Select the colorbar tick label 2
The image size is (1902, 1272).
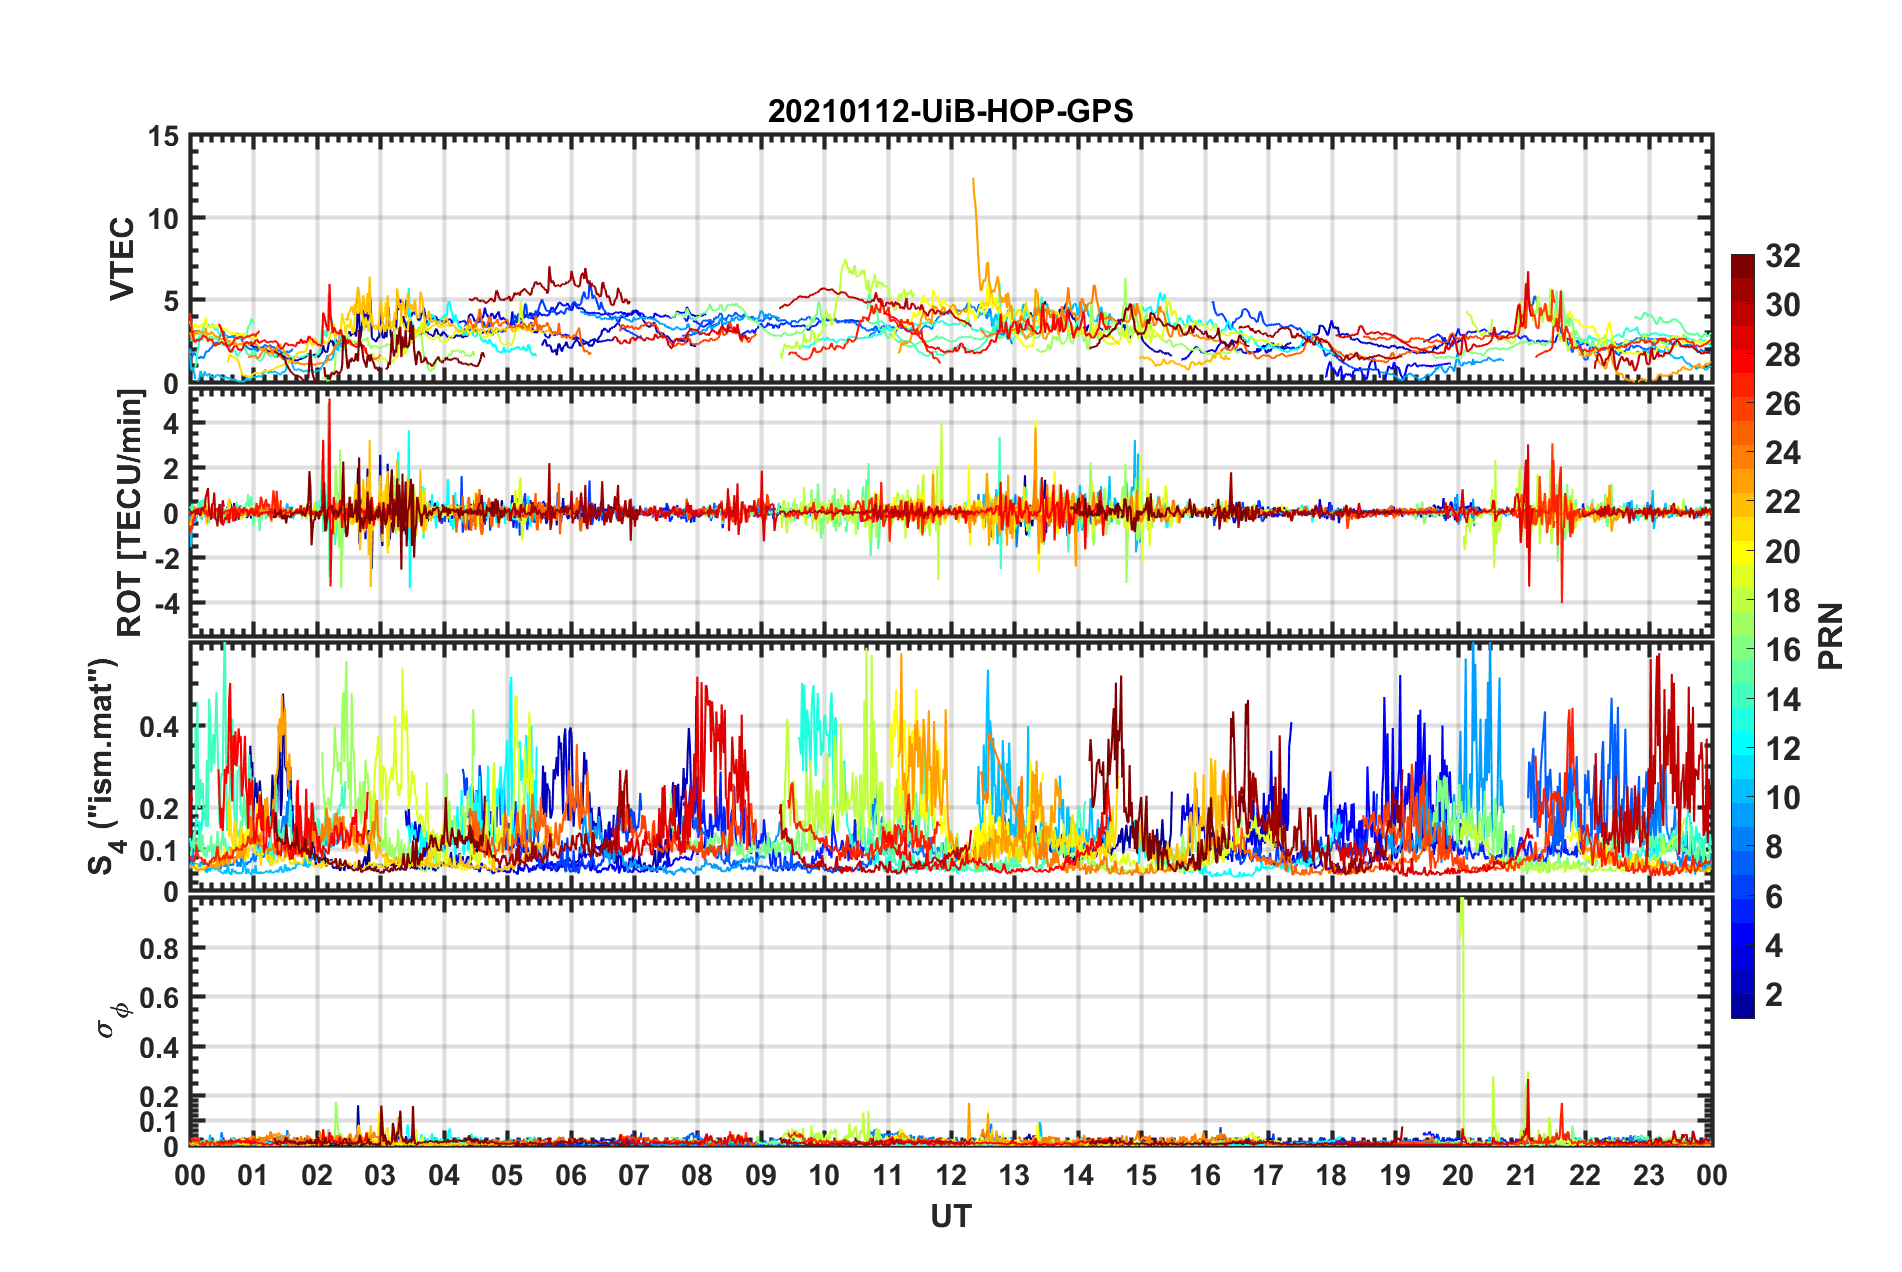coord(1774,995)
